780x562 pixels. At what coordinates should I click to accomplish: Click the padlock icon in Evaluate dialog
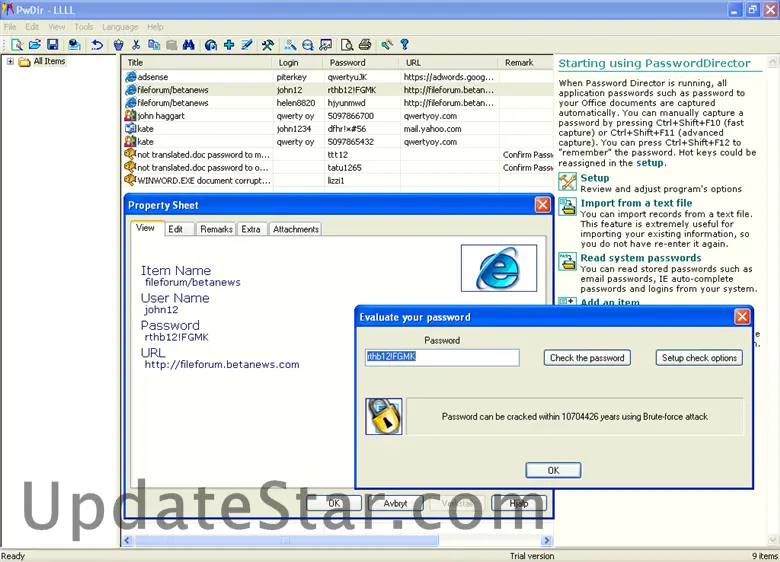coord(384,416)
